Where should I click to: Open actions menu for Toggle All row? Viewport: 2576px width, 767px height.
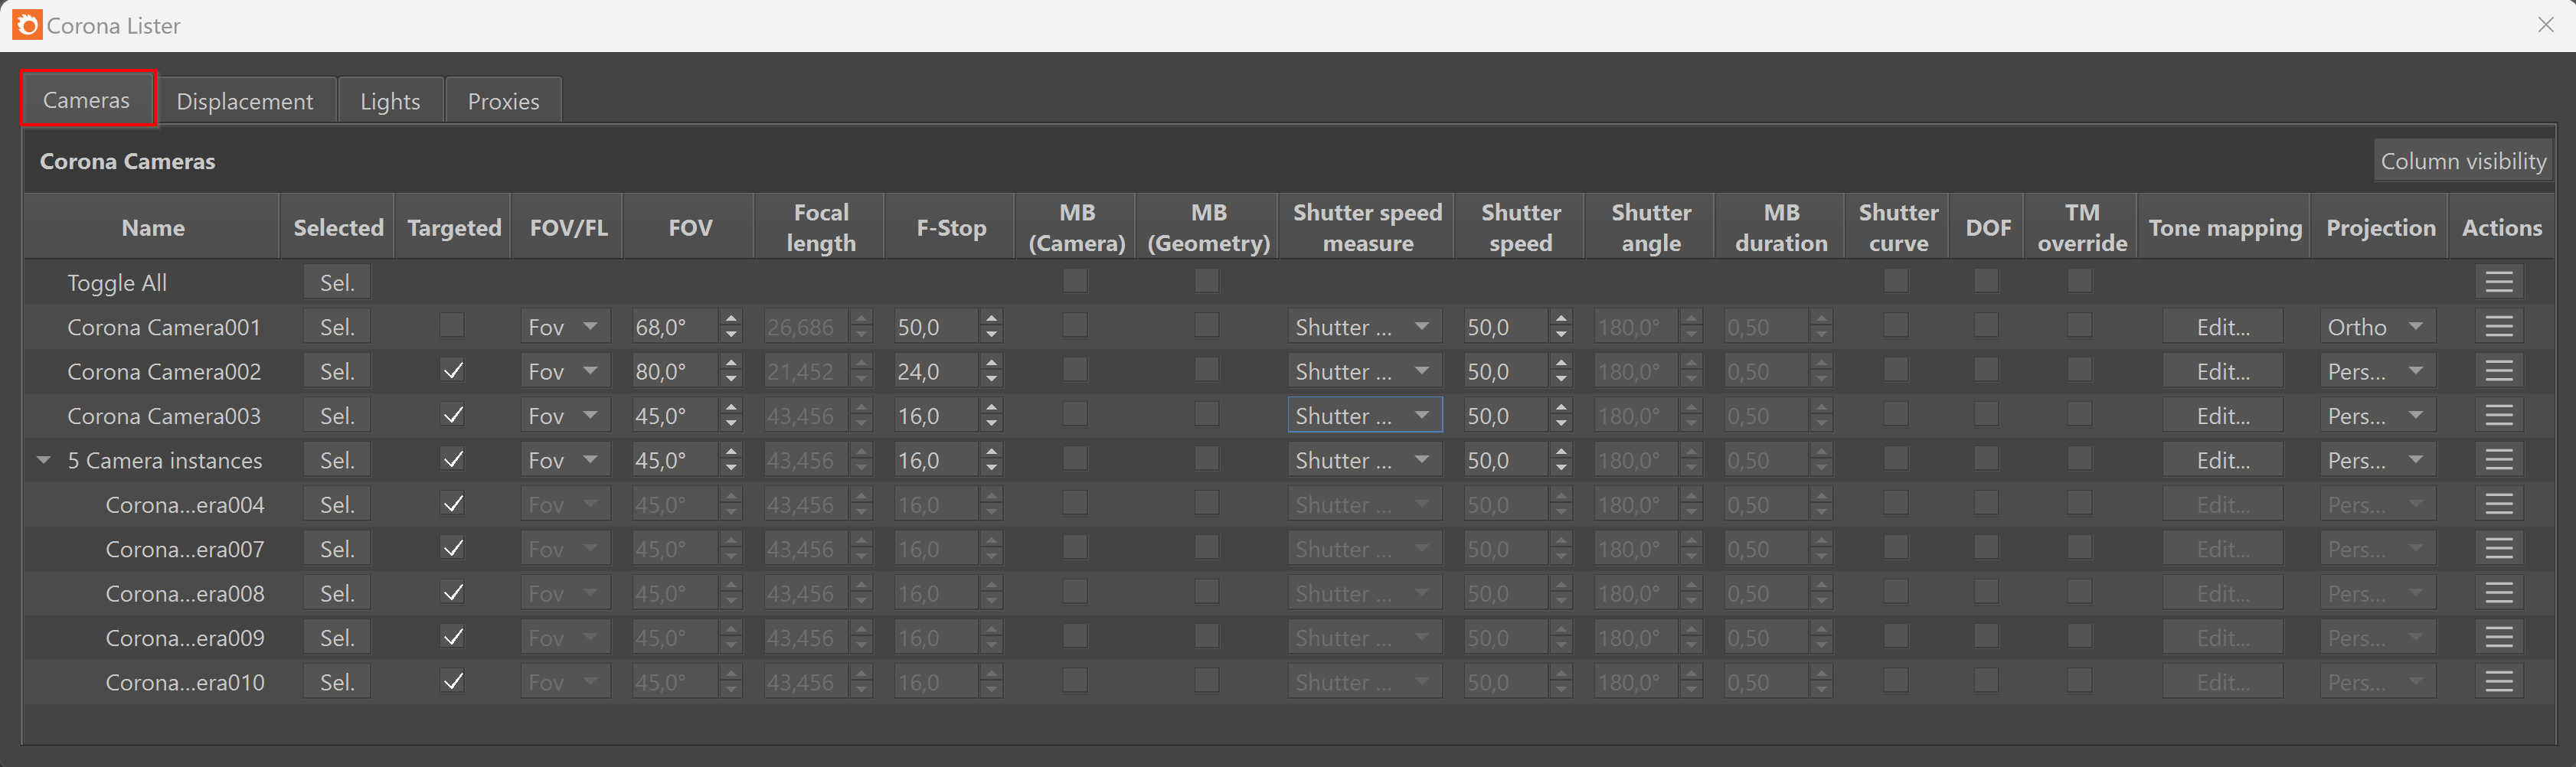click(2498, 282)
